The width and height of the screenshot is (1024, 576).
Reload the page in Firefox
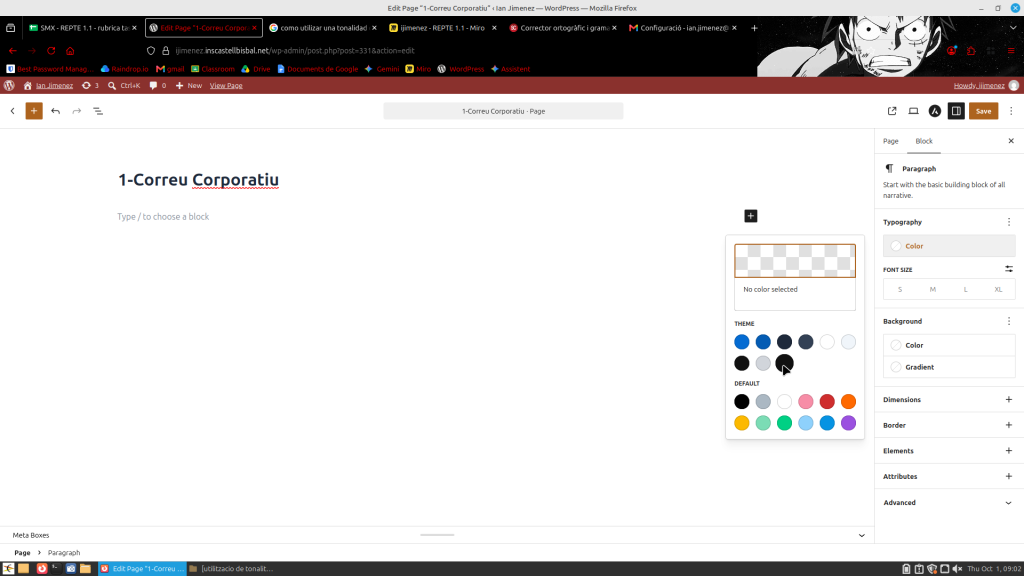point(51,50)
